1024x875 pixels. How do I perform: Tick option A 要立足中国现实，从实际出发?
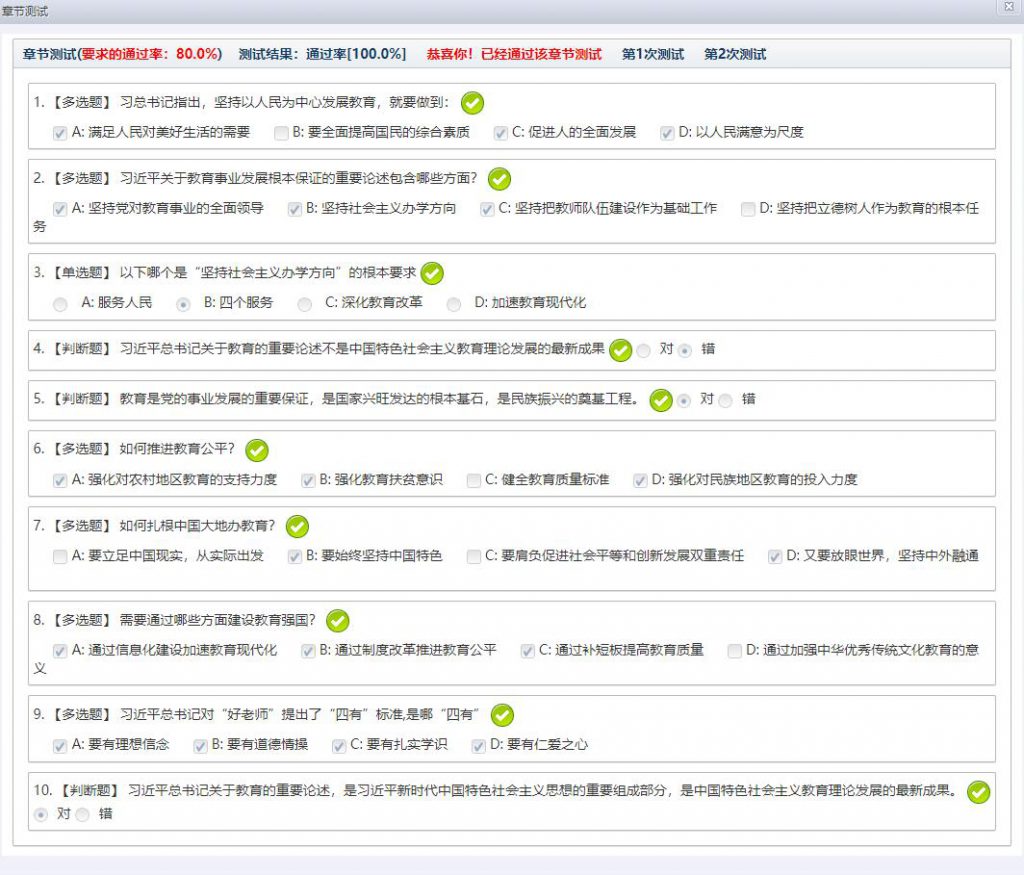point(60,556)
